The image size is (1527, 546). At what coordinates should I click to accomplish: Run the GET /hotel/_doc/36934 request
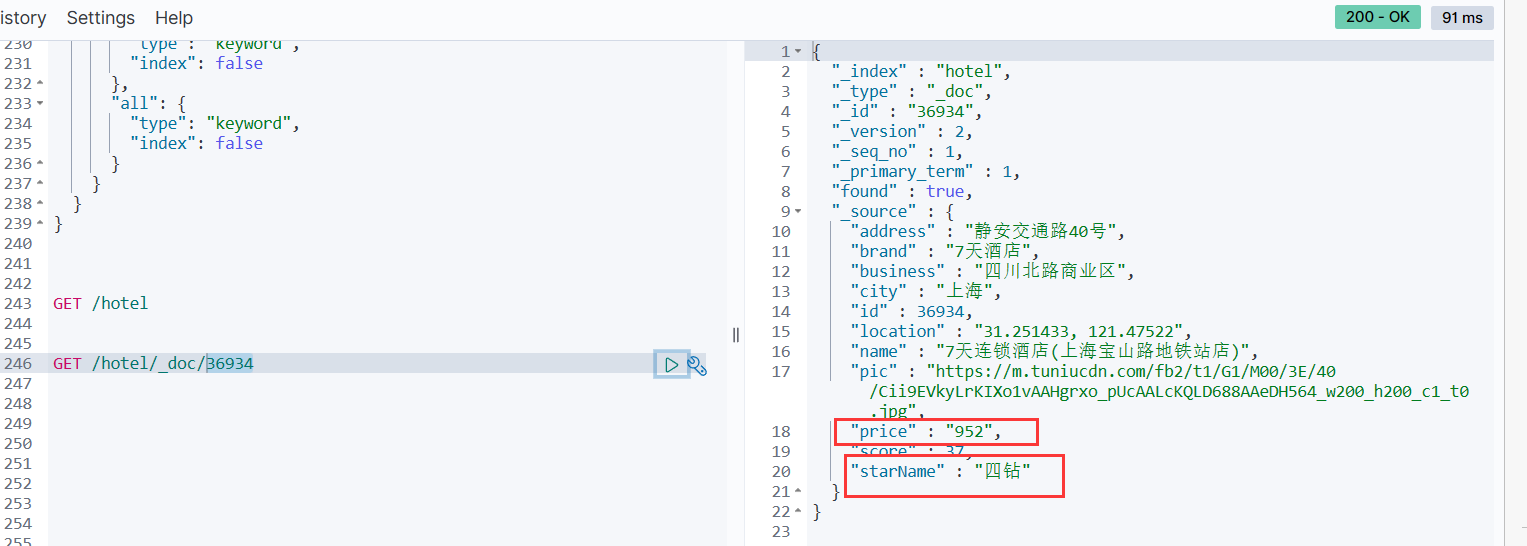pyautogui.click(x=671, y=365)
